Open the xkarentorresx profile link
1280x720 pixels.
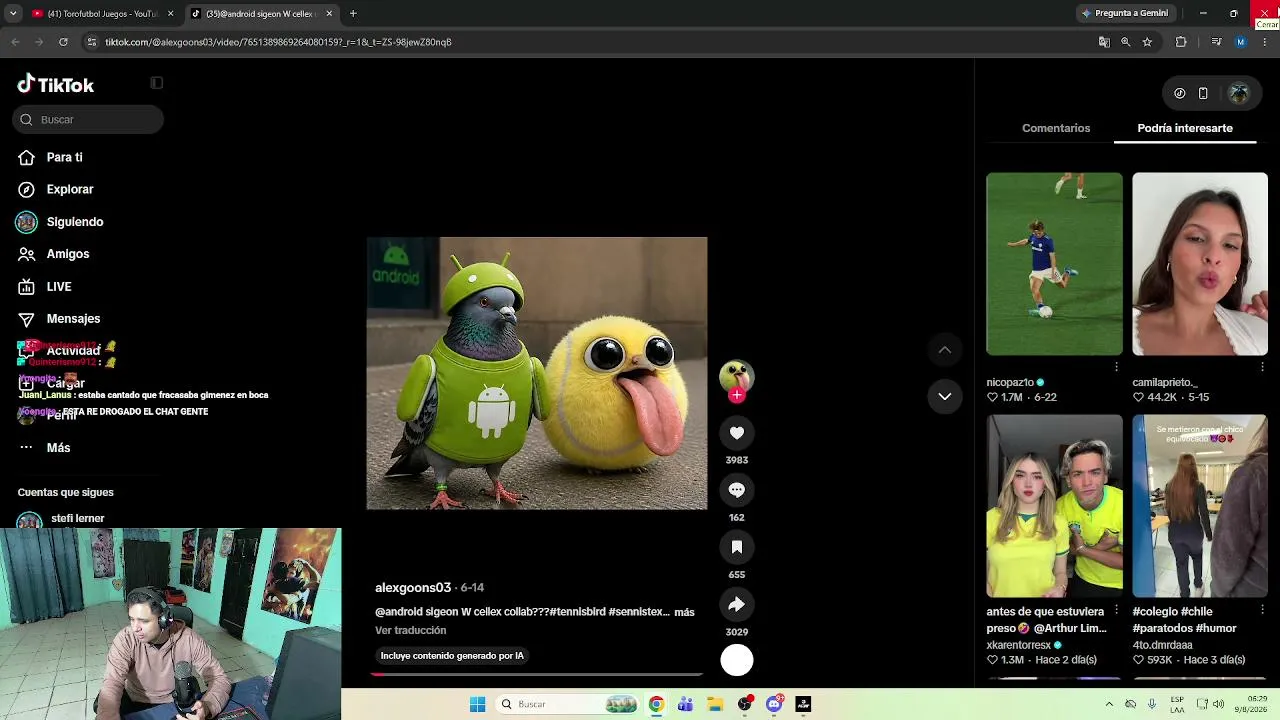(x=1018, y=646)
